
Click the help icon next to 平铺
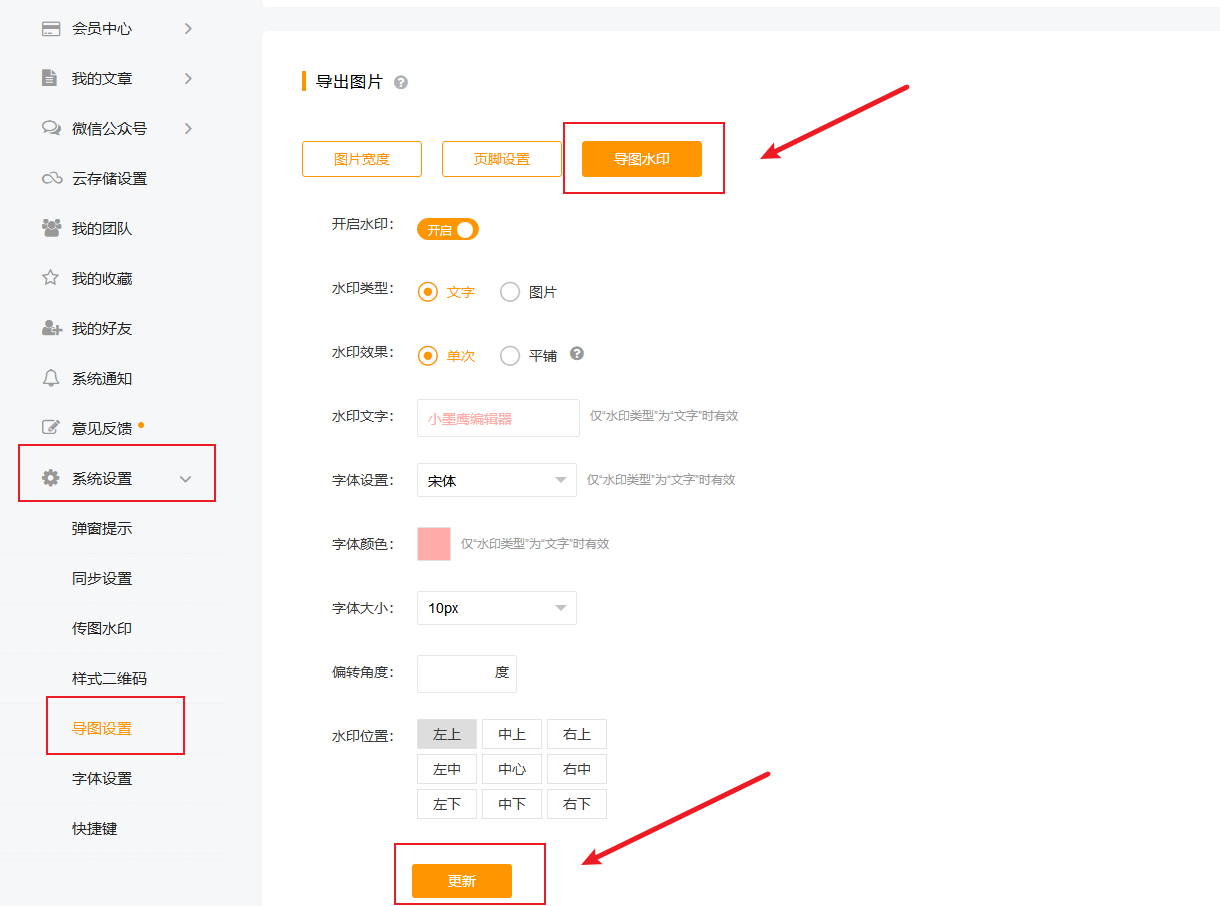pos(577,354)
